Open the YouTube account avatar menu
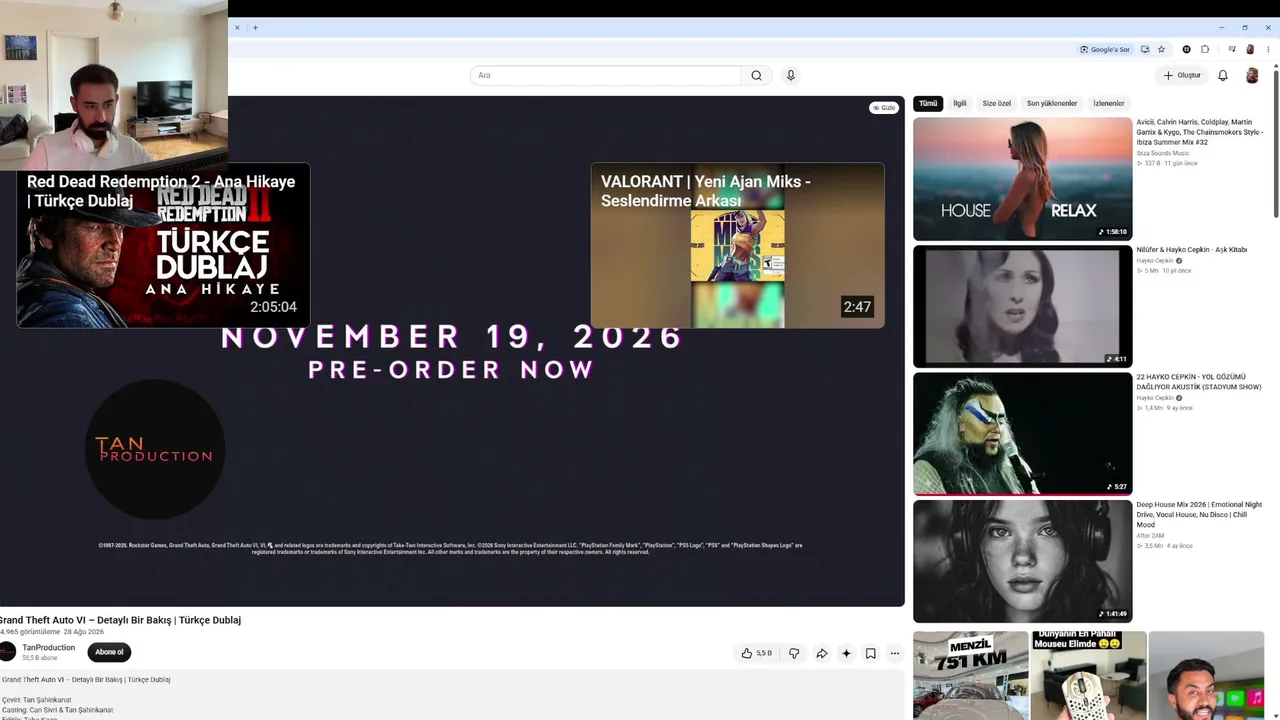 [x=1252, y=75]
